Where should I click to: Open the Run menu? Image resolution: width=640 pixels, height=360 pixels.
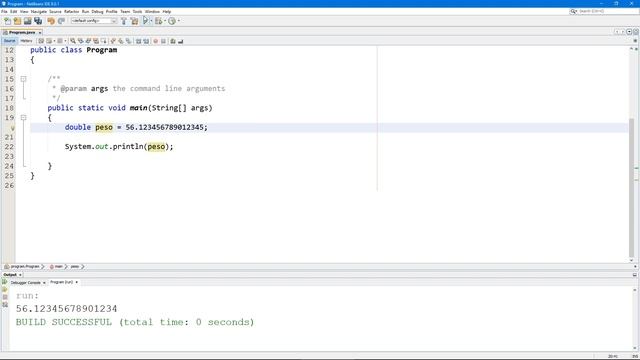pos(85,11)
